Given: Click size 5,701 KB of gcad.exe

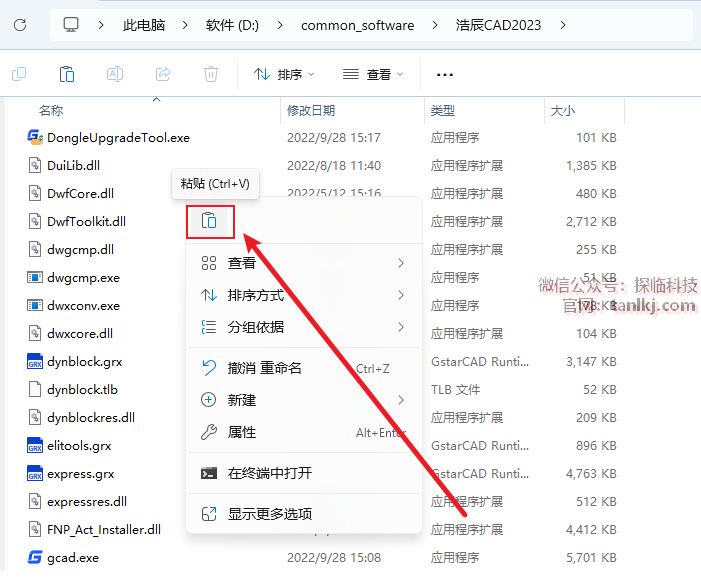Looking at the screenshot, I should [x=591, y=558].
